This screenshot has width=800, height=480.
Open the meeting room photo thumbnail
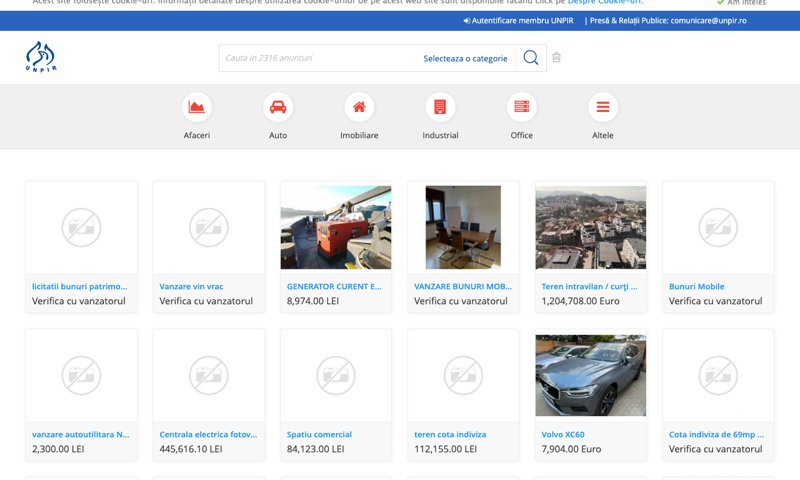pos(463,228)
